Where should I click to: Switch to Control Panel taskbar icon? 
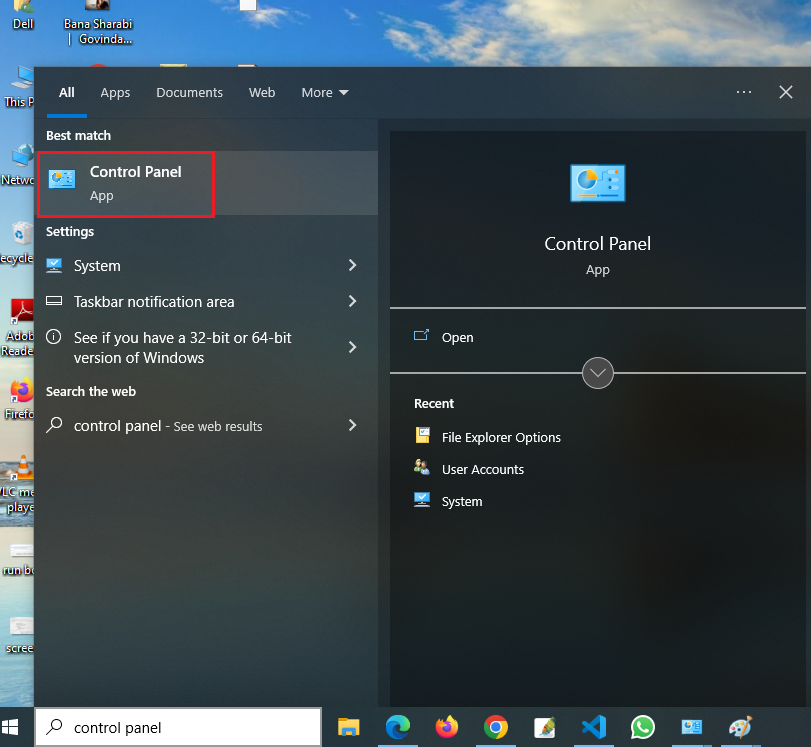pyautogui.click(x=692, y=727)
